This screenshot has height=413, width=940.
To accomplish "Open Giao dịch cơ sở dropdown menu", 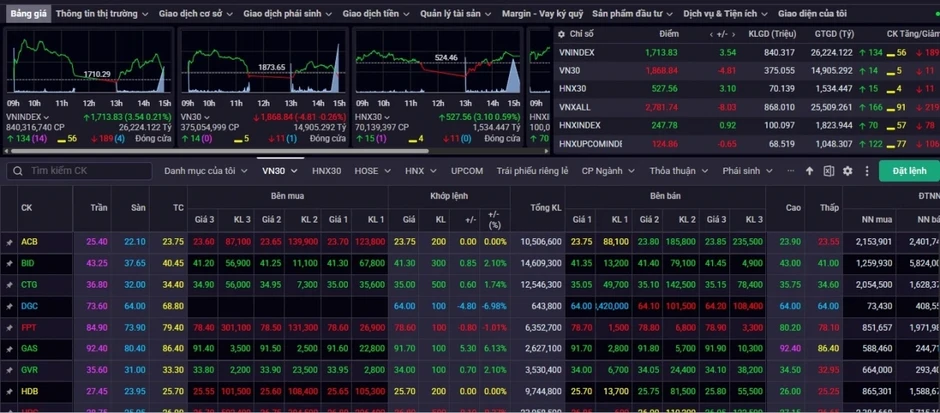I will point(197,13).
